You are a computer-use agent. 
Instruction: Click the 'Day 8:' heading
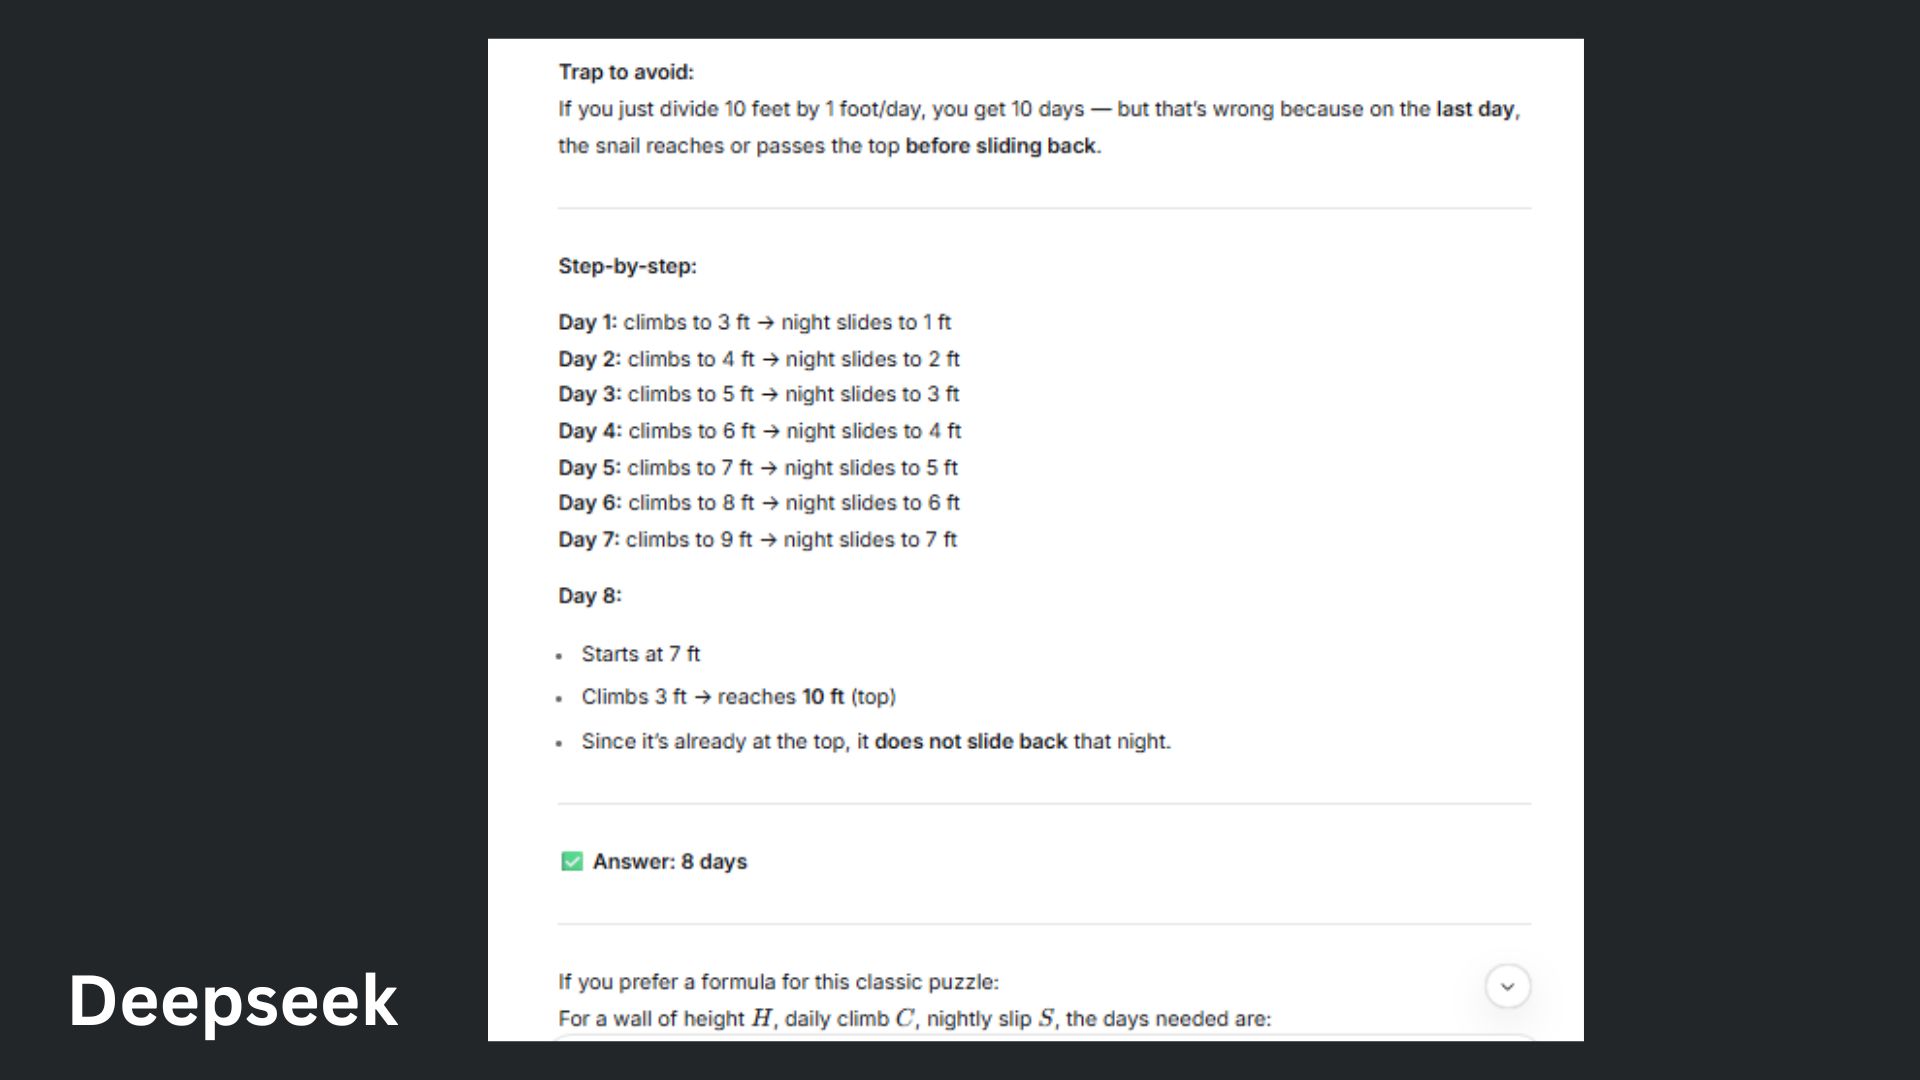590,596
